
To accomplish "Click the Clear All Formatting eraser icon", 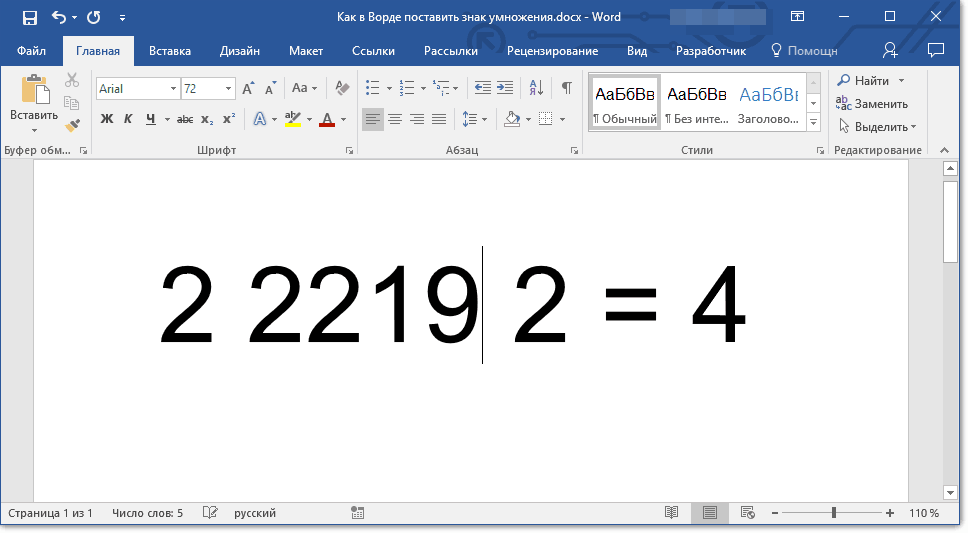I will pyautogui.click(x=342, y=88).
